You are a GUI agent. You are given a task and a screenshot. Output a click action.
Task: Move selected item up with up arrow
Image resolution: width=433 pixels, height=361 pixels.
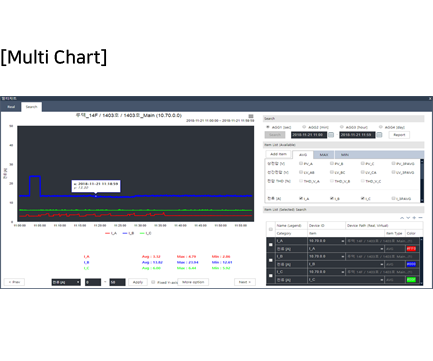(402, 218)
